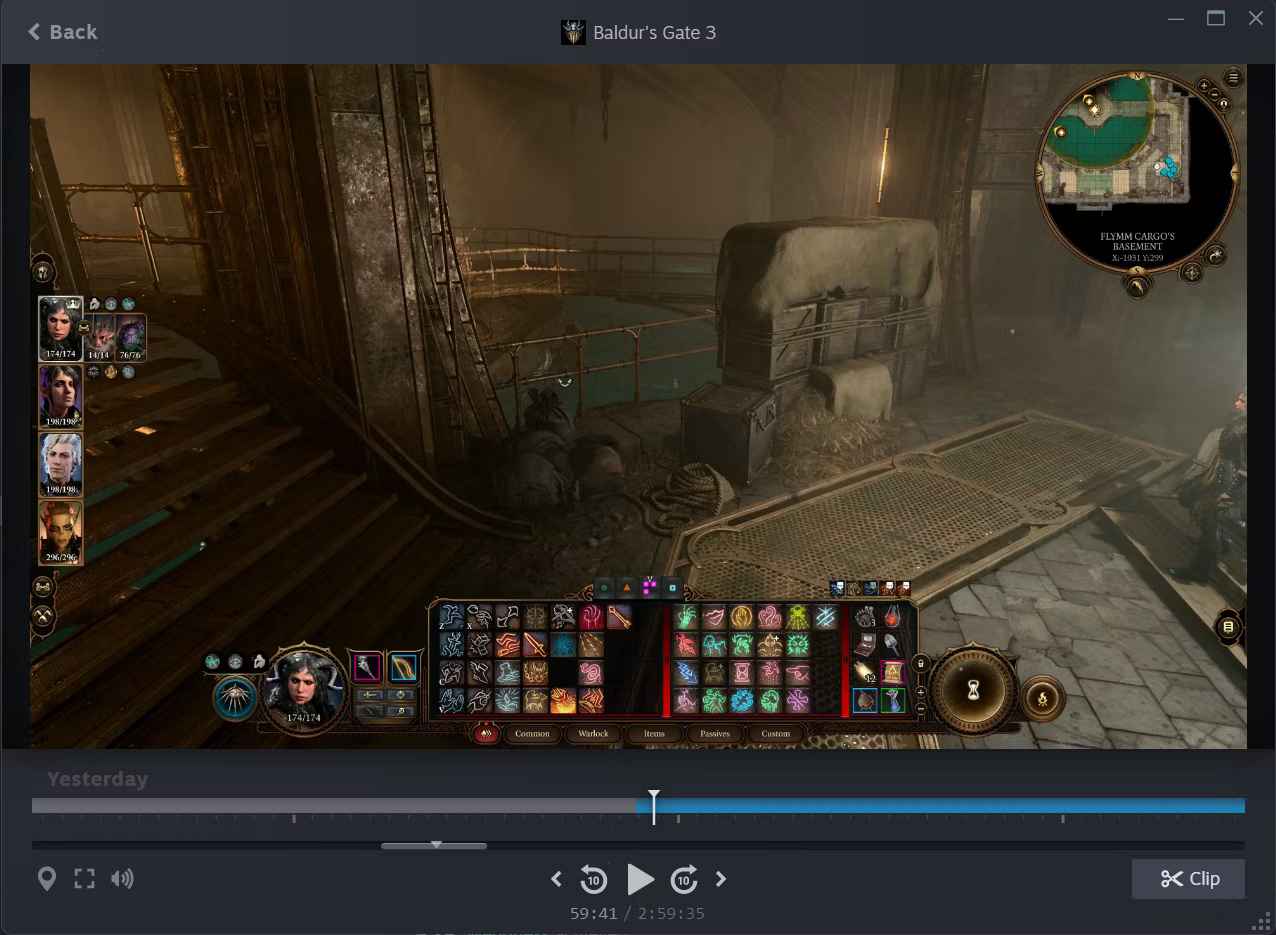
Task: Collapse the hotbar with the minus button
Action: pyautogui.click(x=921, y=708)
